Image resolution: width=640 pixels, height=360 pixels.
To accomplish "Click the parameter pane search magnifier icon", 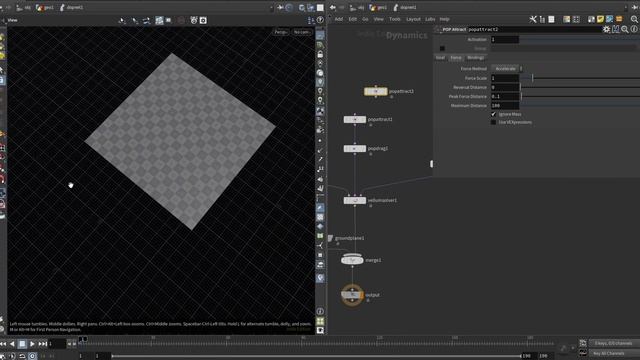I will 625,29.
